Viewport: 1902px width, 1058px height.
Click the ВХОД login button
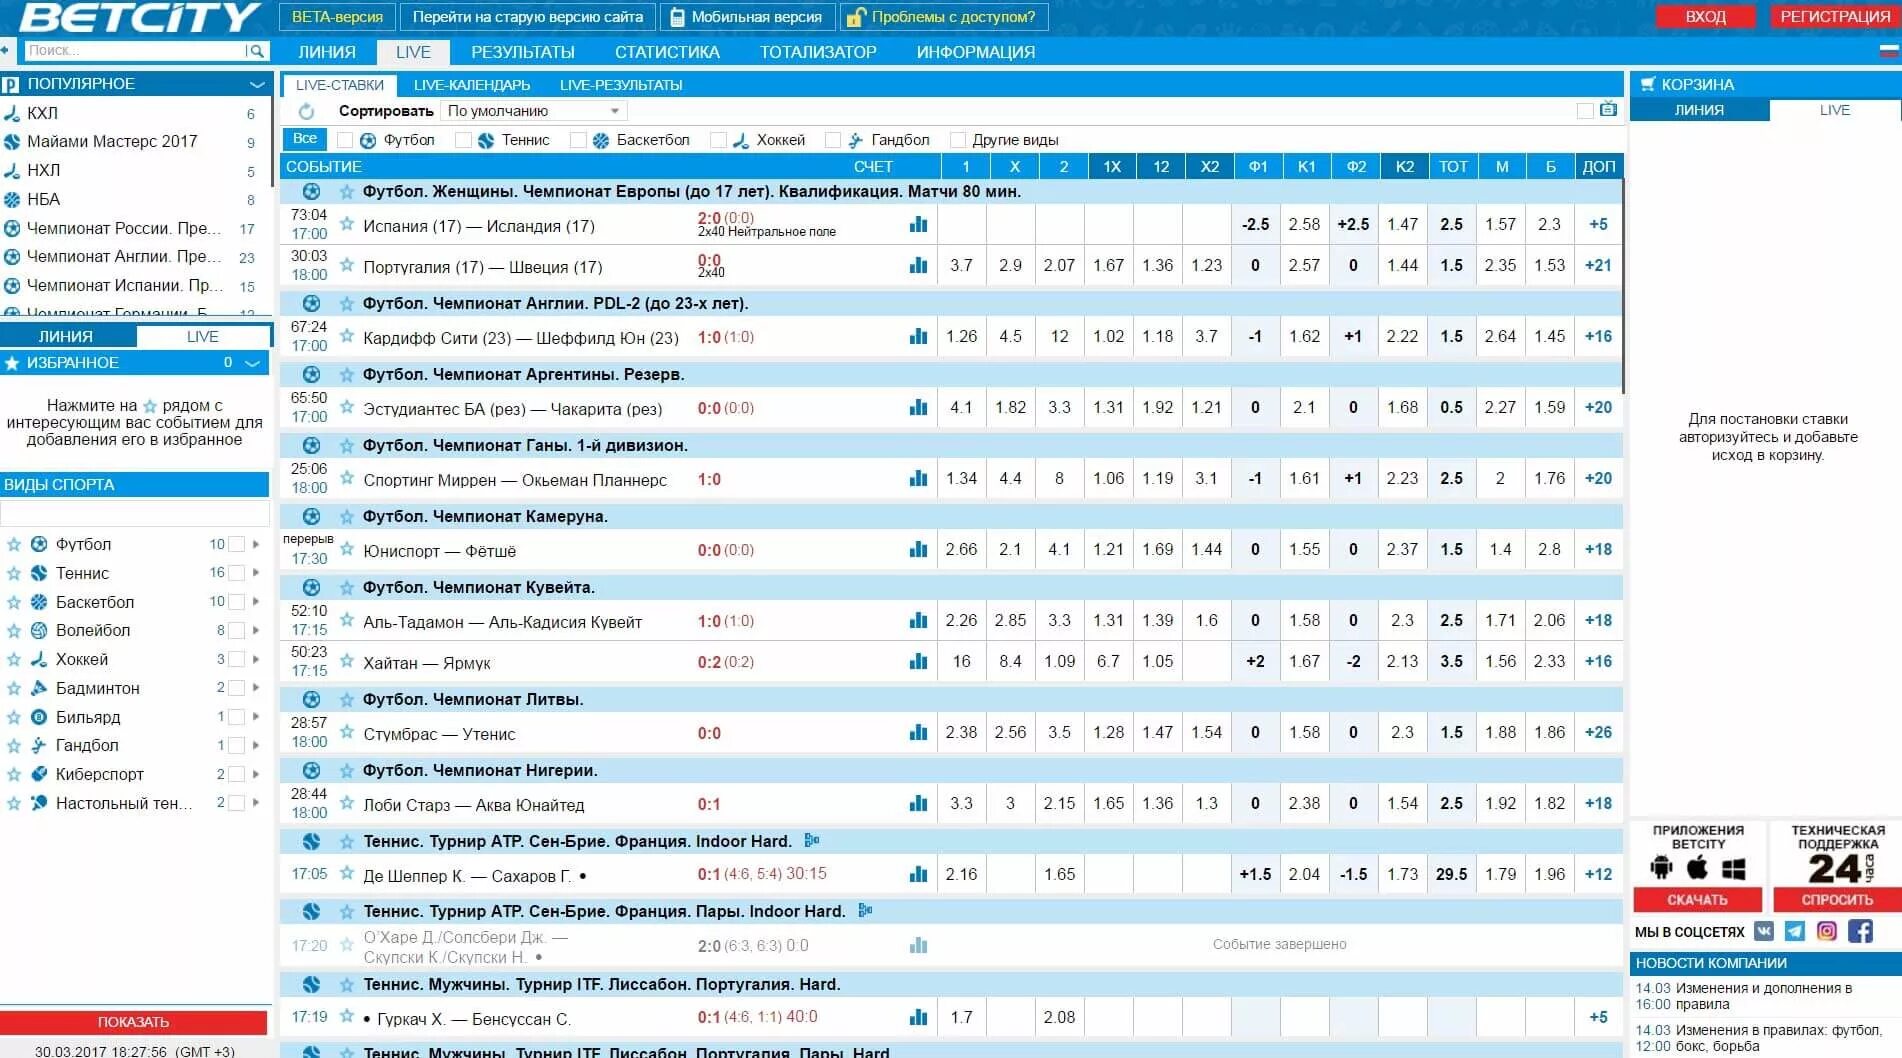click(1705, 17)
